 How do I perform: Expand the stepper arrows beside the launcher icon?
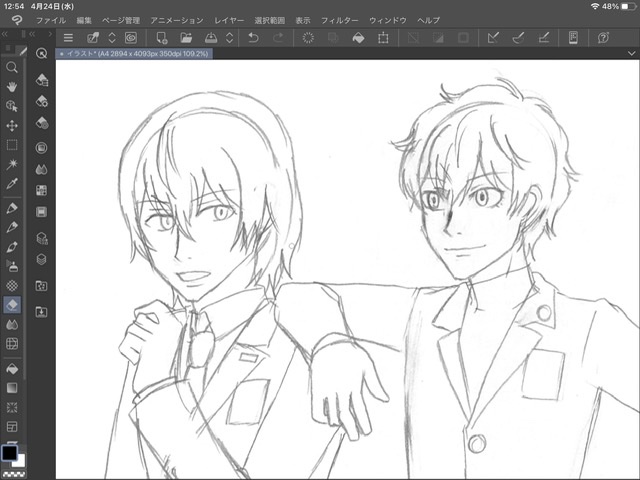click(x=112, y=38)
